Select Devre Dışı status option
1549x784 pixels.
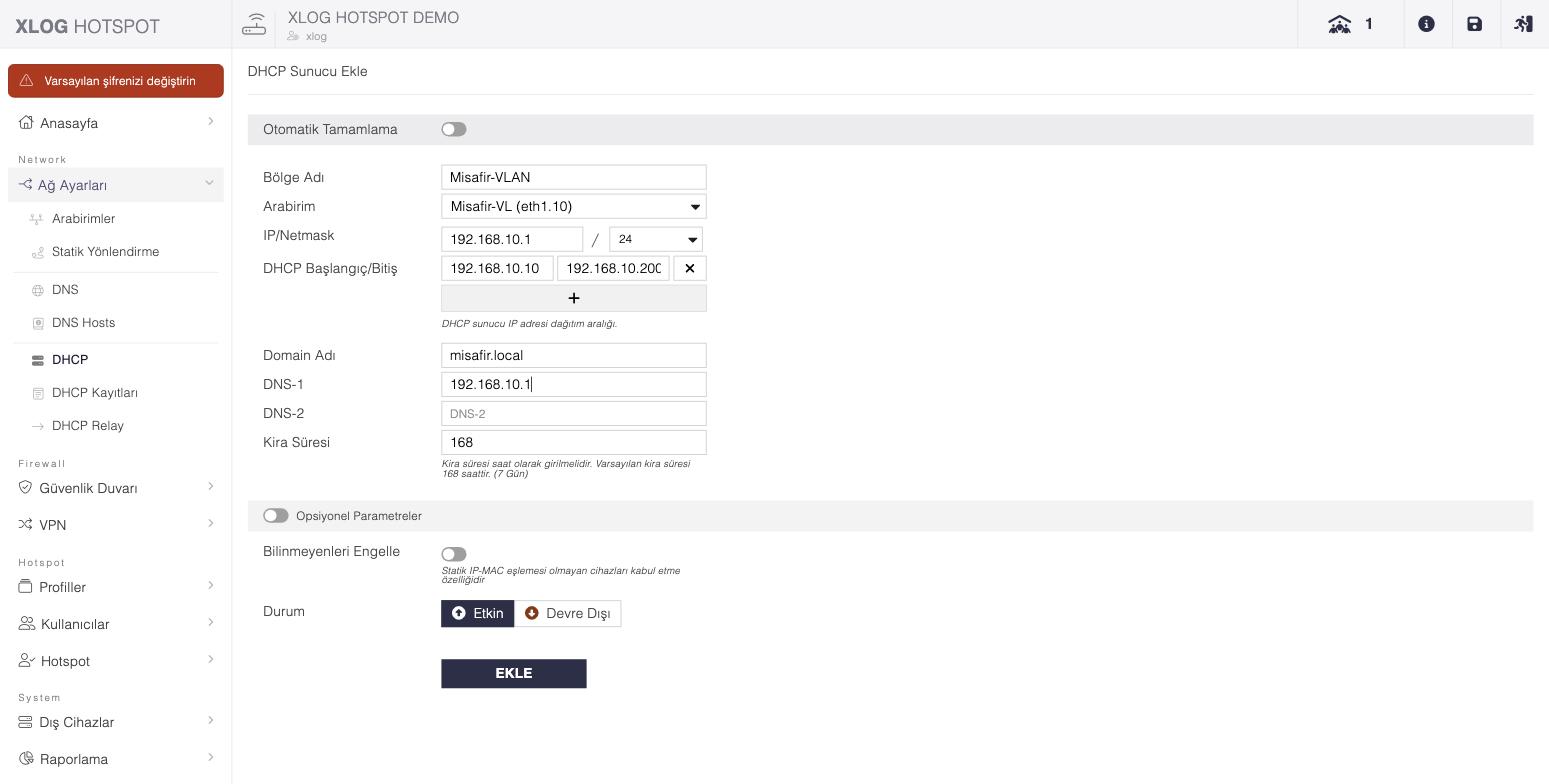coord(568,613)
